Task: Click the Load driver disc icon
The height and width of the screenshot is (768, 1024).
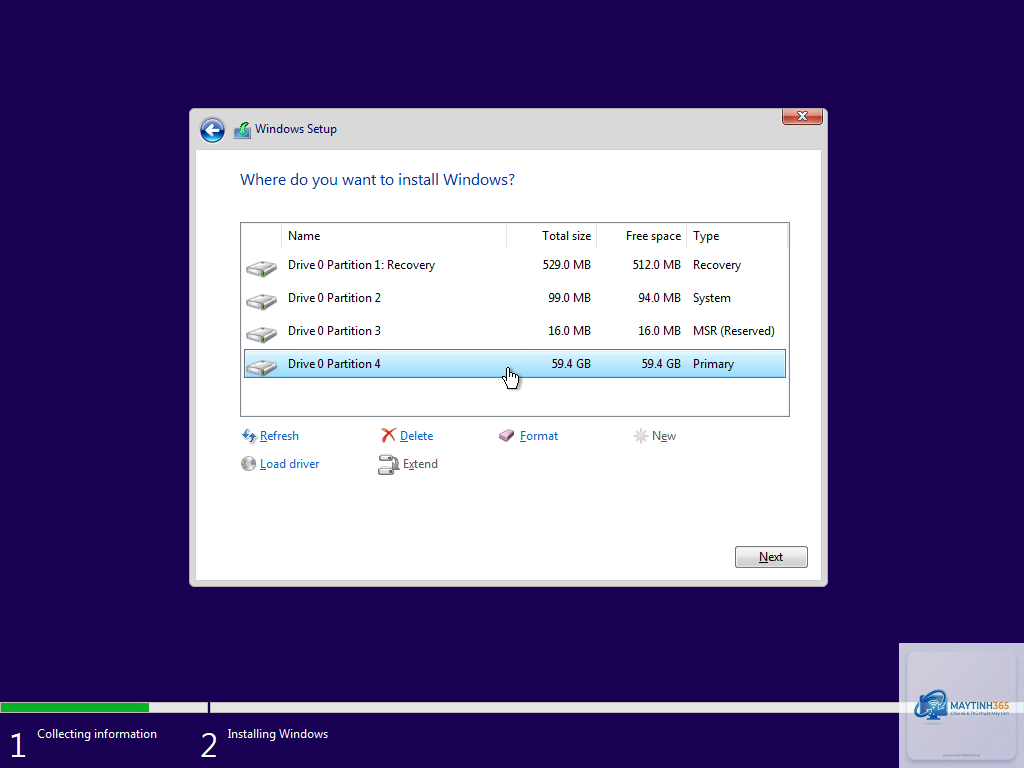Action: pyautogui.click(x=248, y=464)
